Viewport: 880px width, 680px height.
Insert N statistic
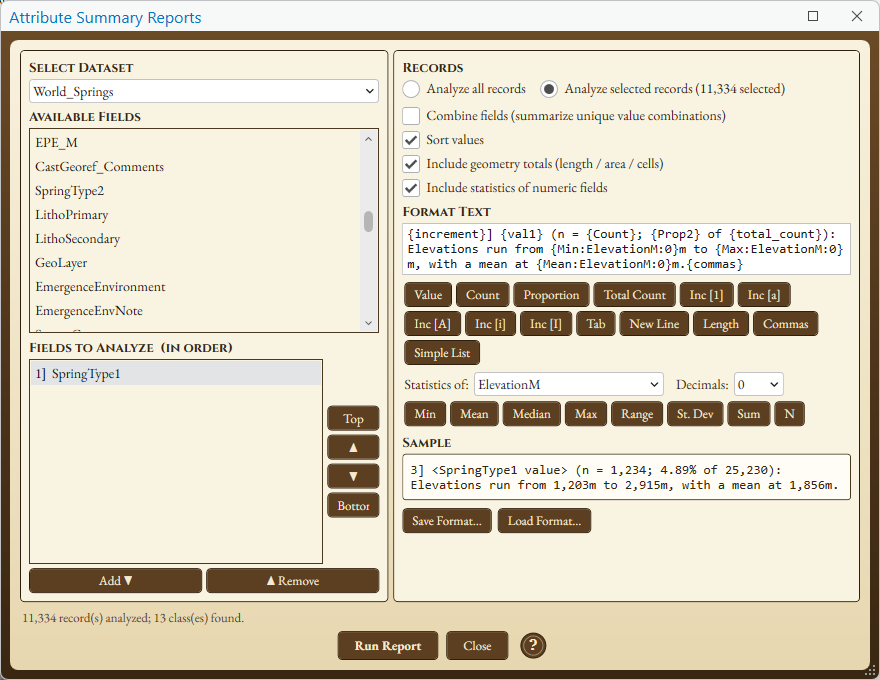point(789,414)
